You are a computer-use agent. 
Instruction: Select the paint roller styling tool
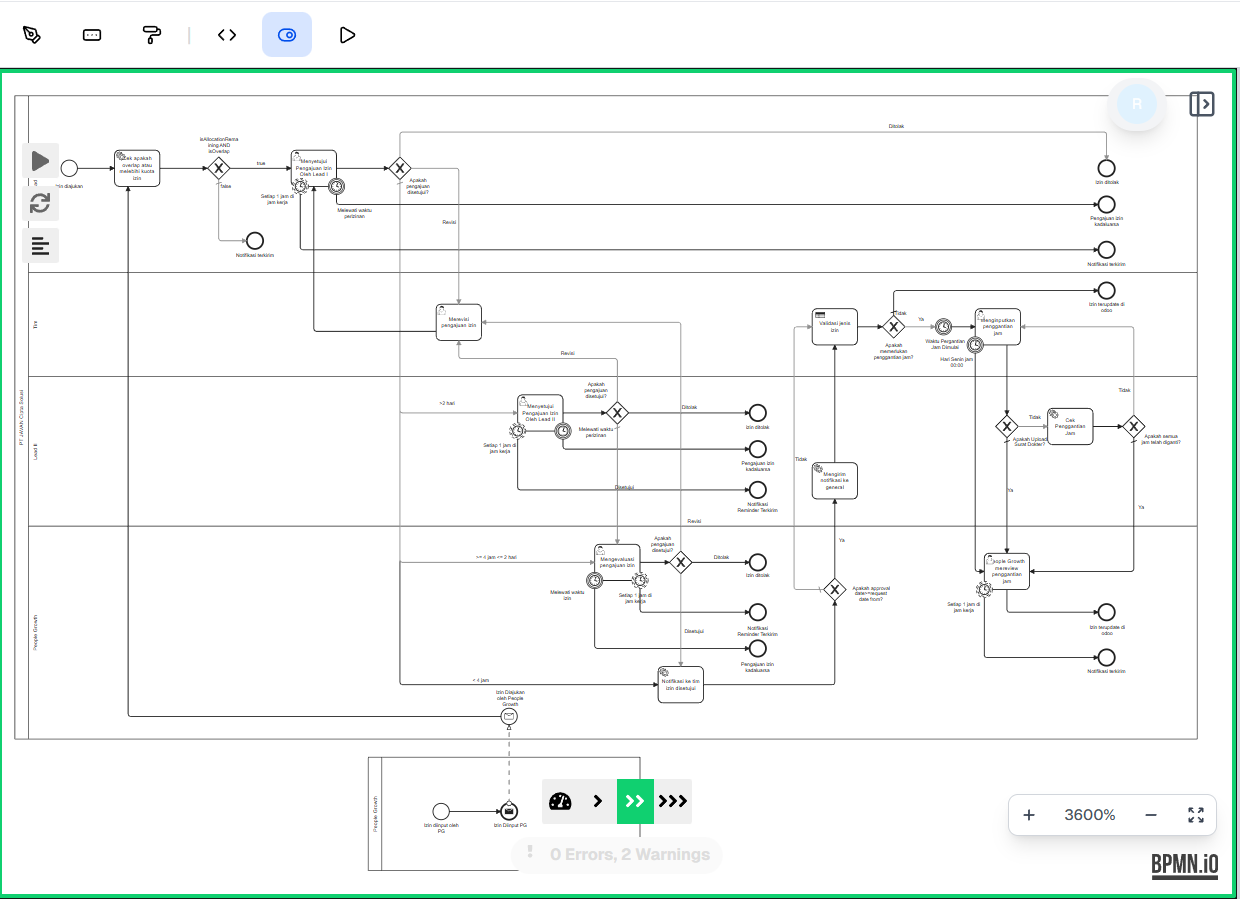pyautogui.click(x=151, y=34)
